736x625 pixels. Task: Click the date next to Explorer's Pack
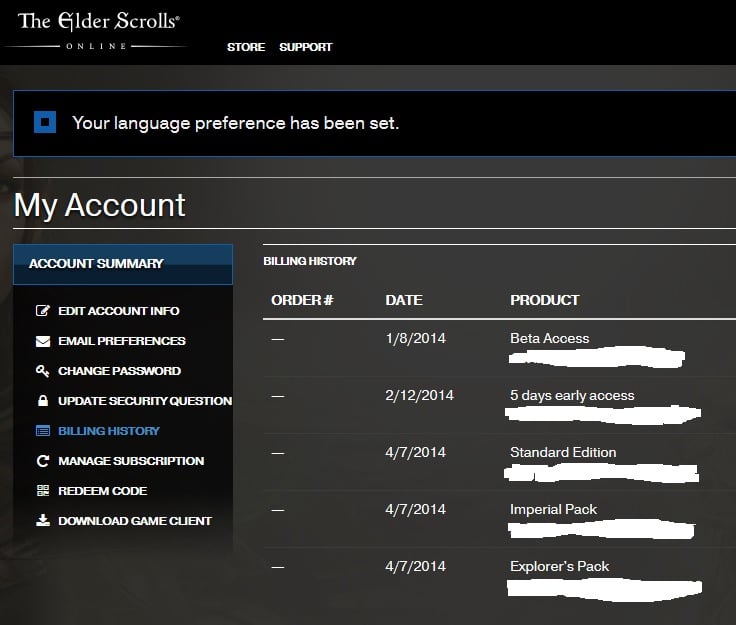415,566
